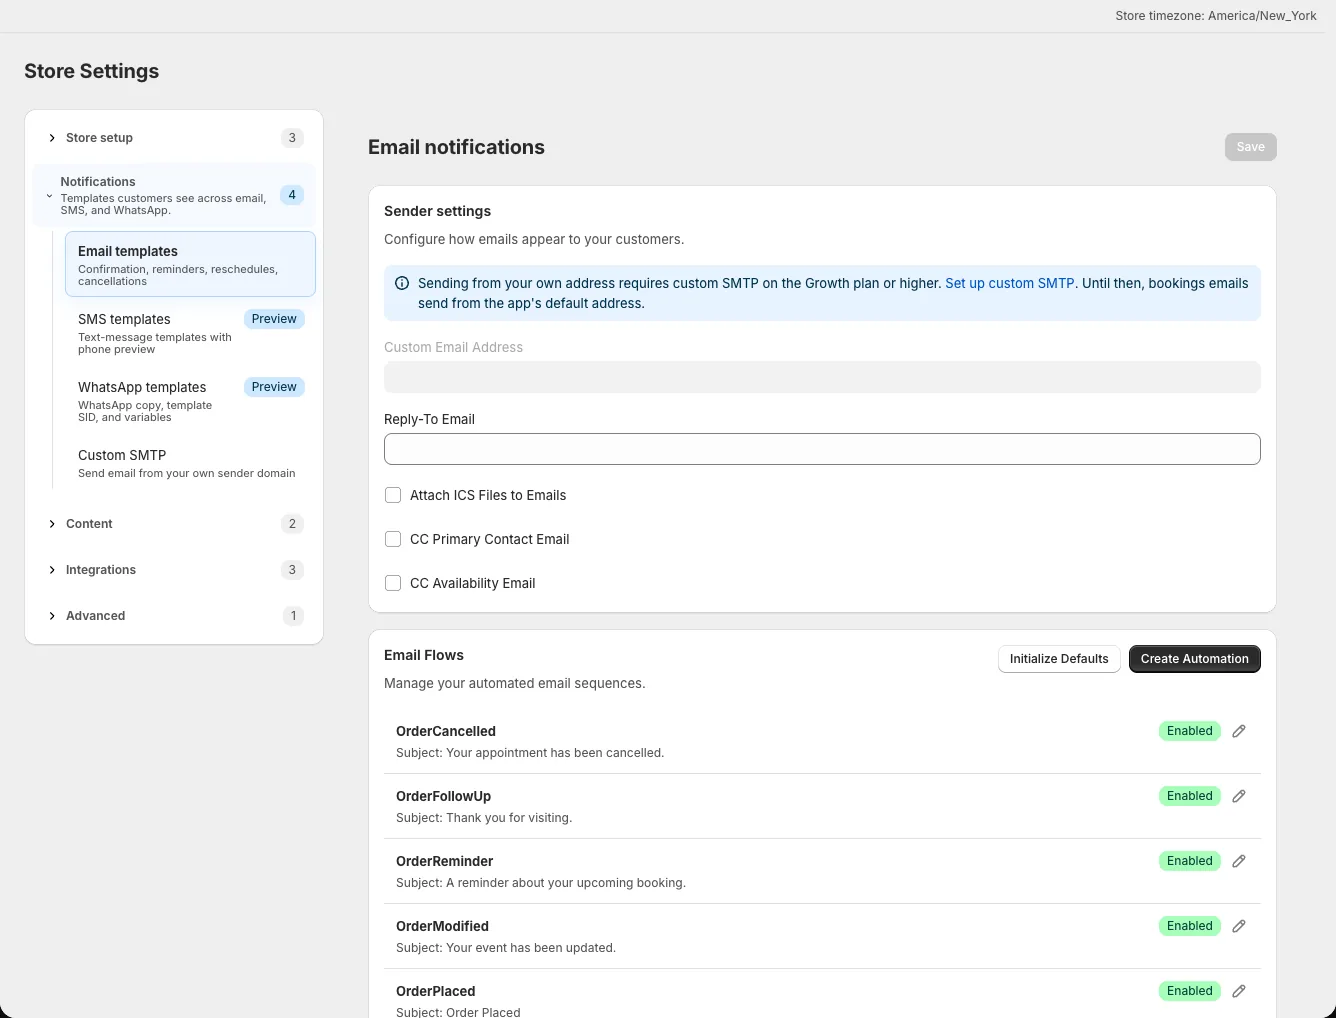
Task: Collapse the Notifications section
Action: click(x=174, y=195)
